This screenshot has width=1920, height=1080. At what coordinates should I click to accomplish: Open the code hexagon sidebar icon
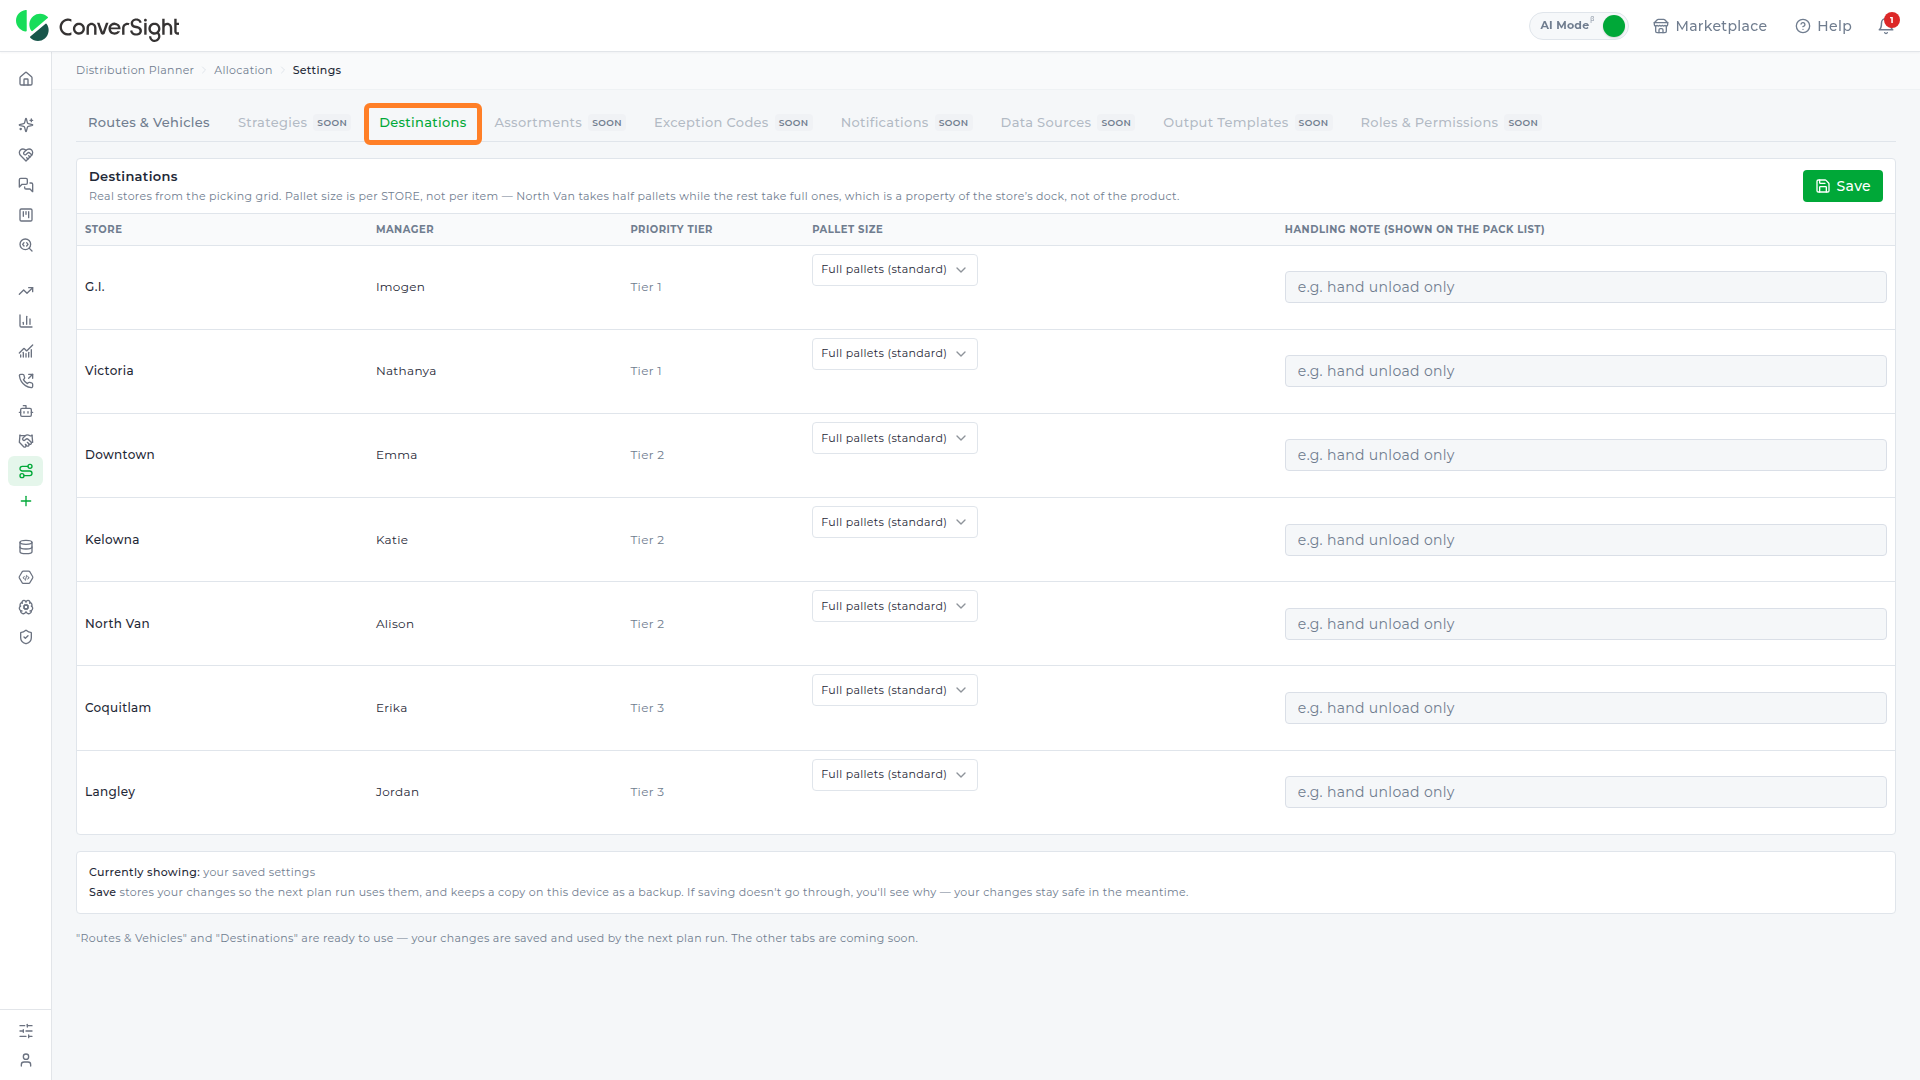(26, 577)
